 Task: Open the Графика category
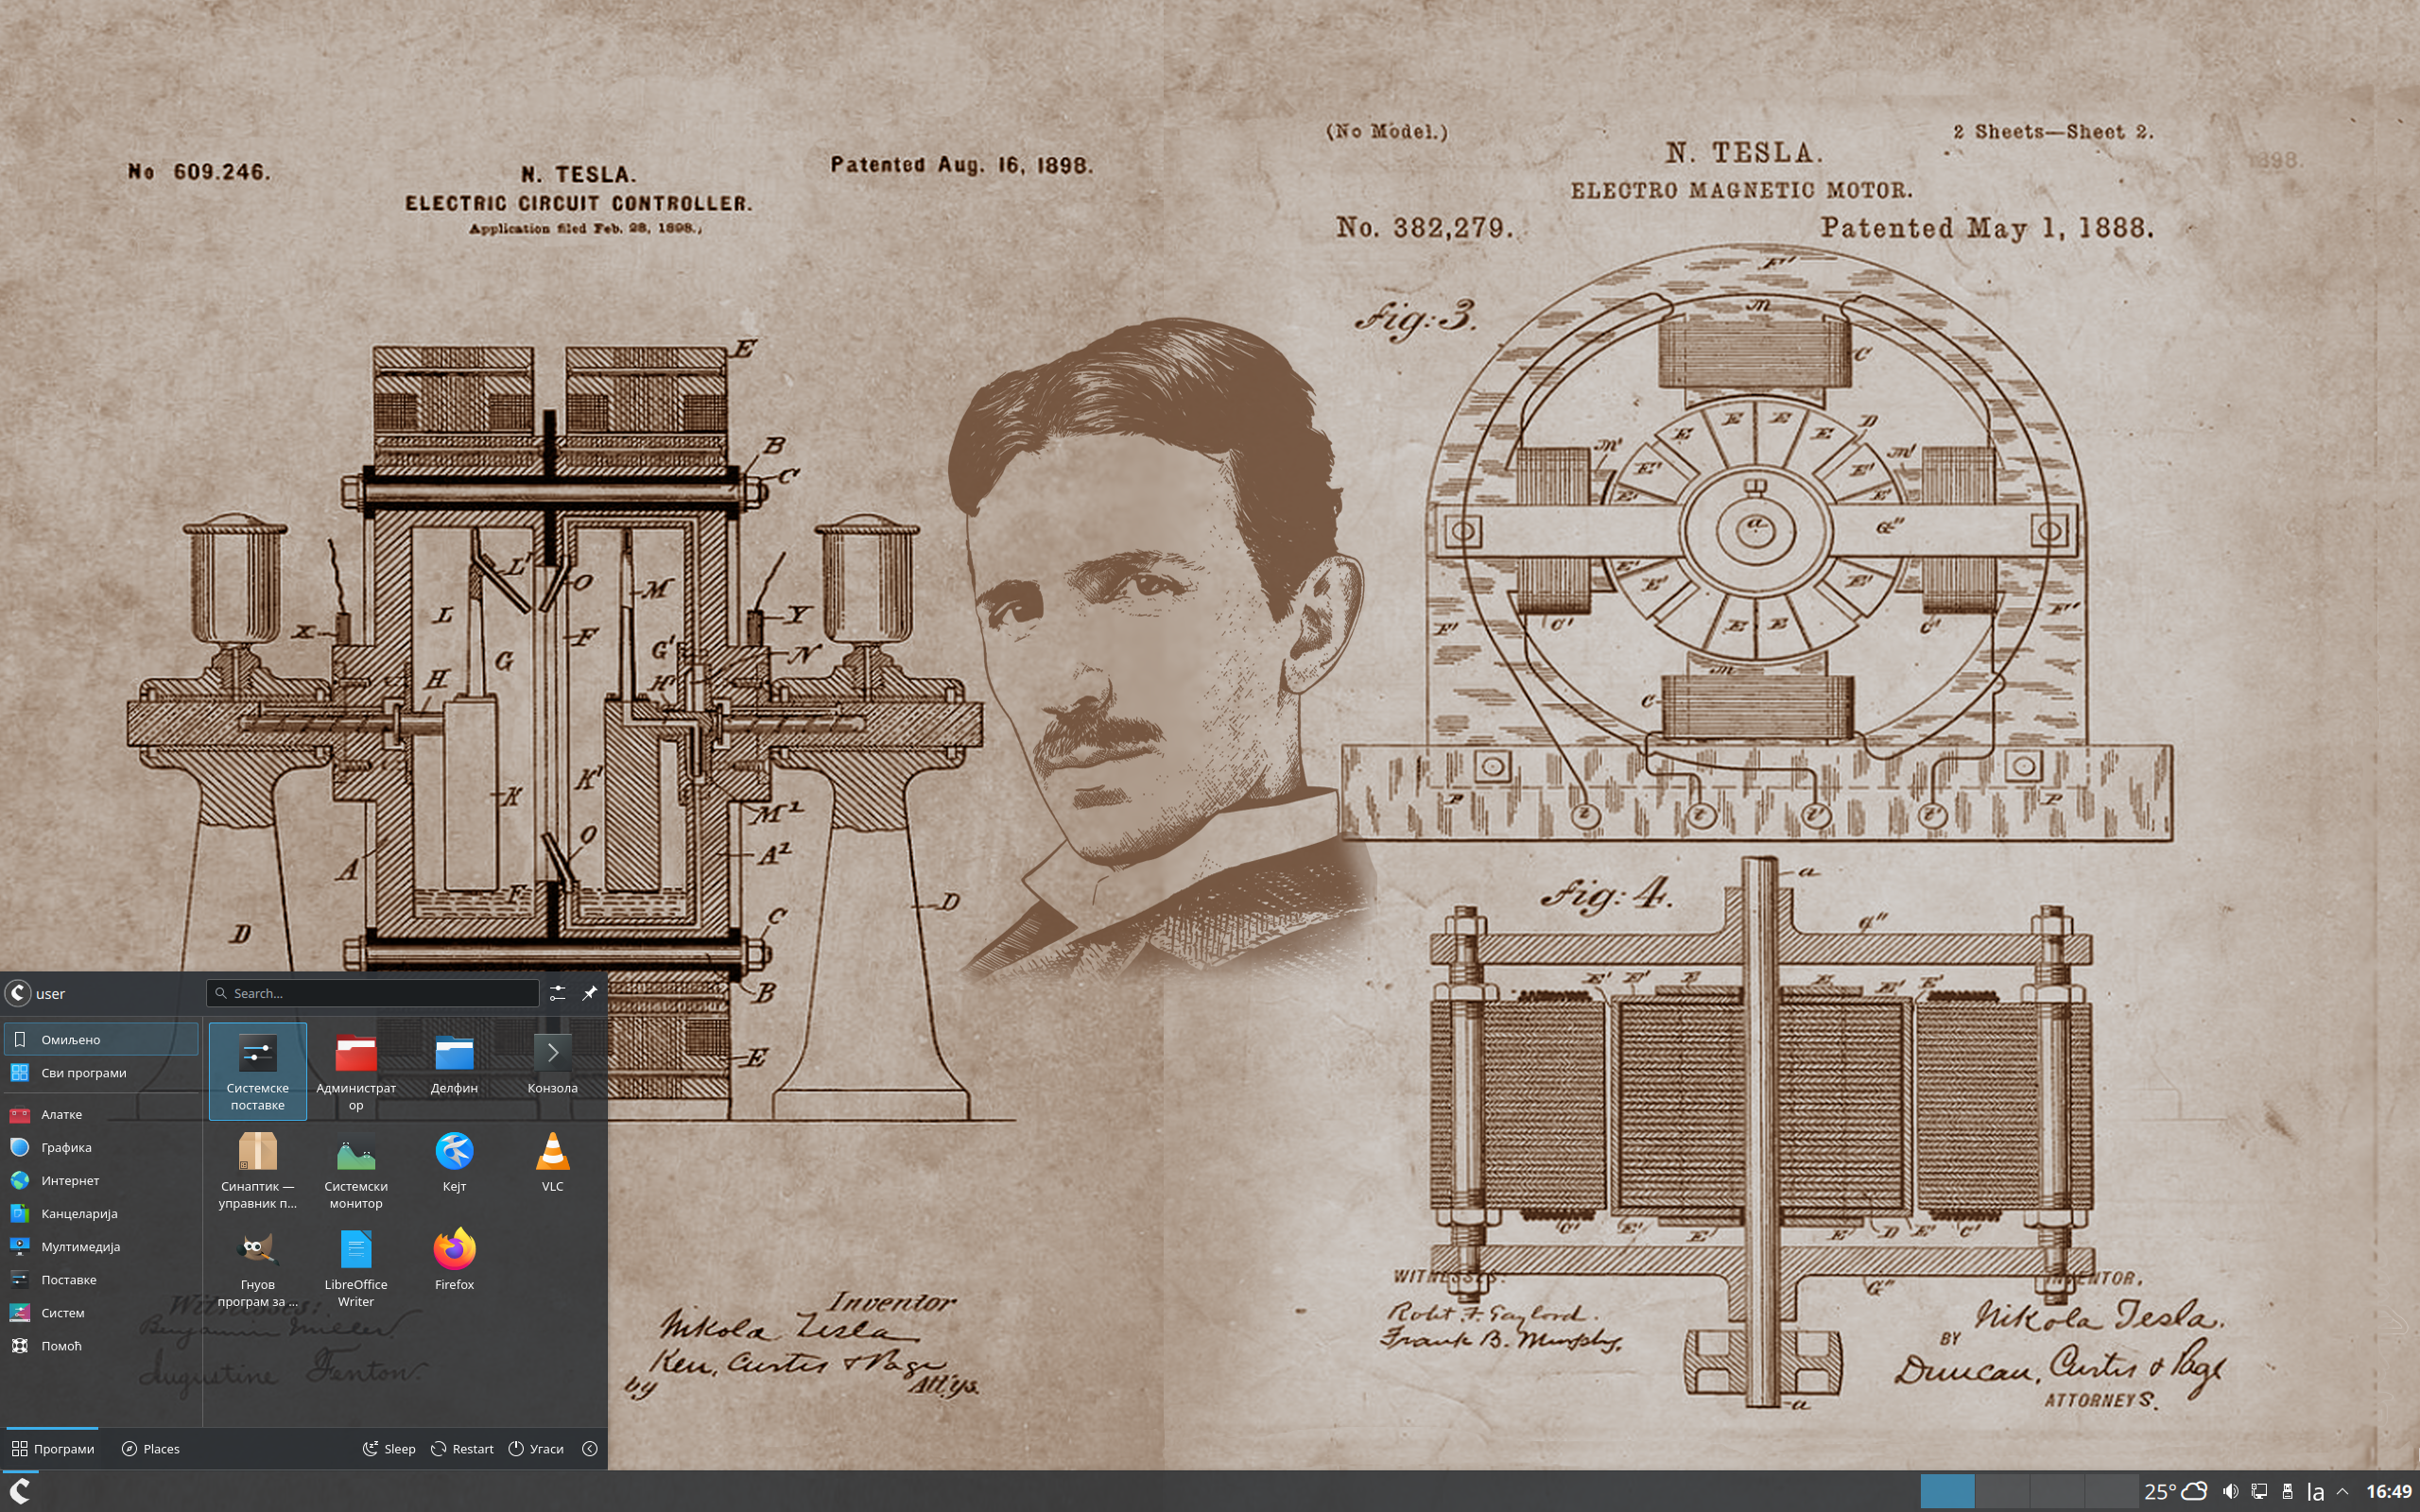point(101,1147)
